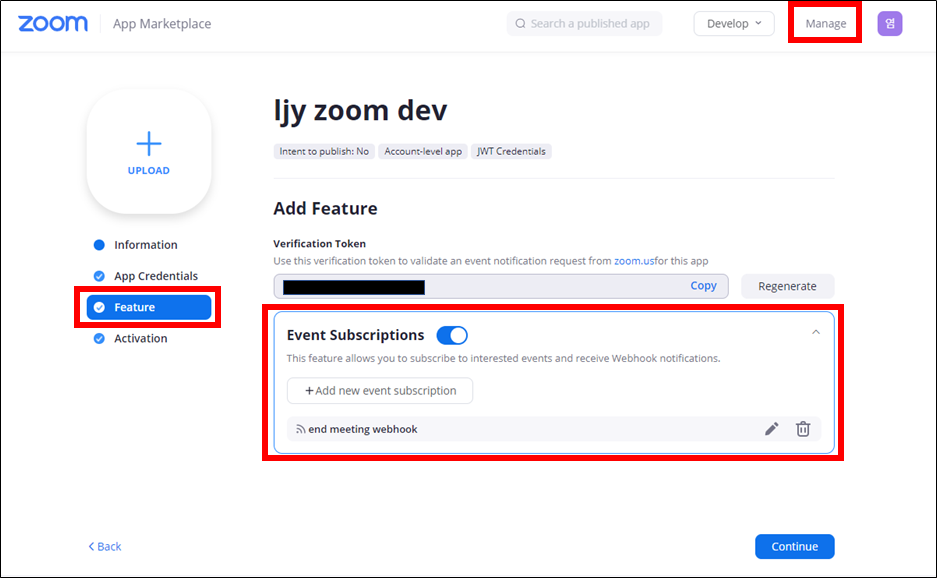Click the search a published app field
The height and width of the screenshot is (578, 937).
click(584, 23)
